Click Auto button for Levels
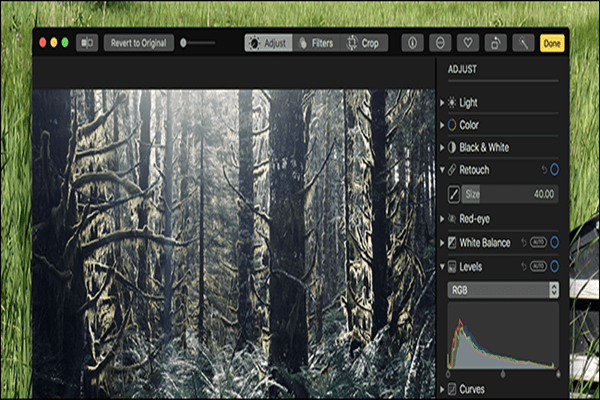600x400 pixels. click(x=538, y=266)
